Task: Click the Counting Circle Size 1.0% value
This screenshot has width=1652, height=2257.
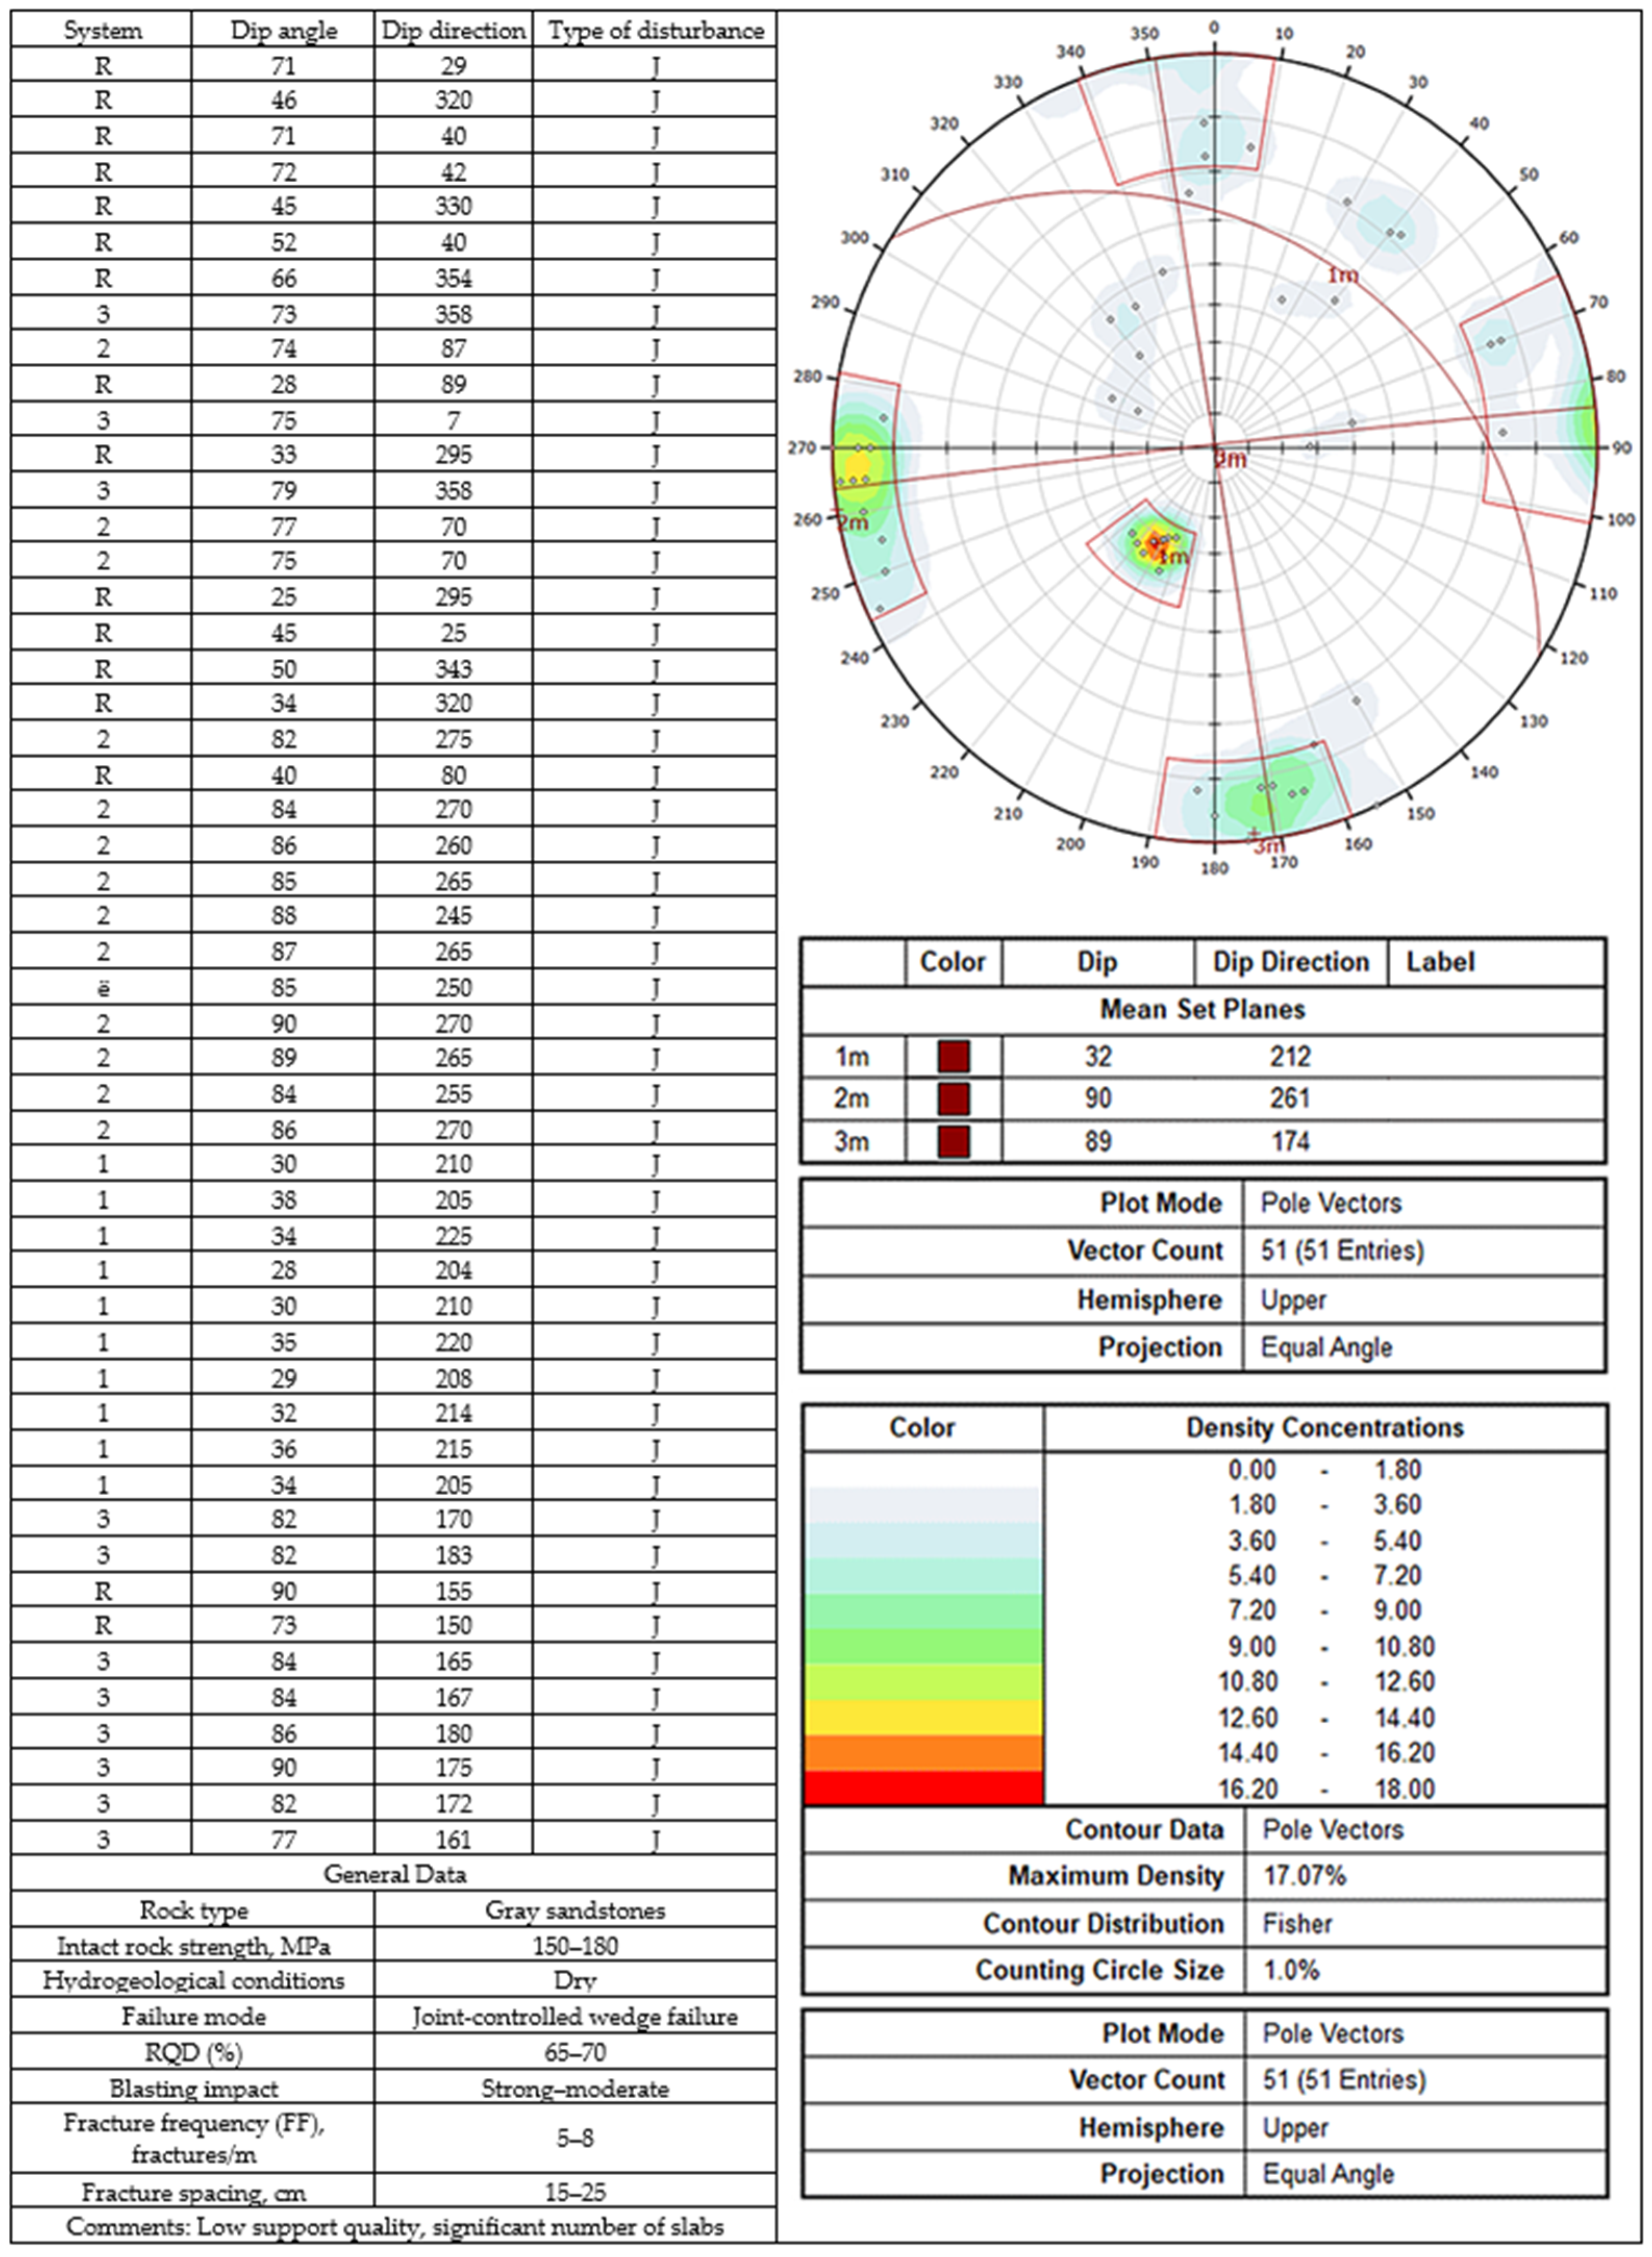Action: [x=1291, y=1970]
